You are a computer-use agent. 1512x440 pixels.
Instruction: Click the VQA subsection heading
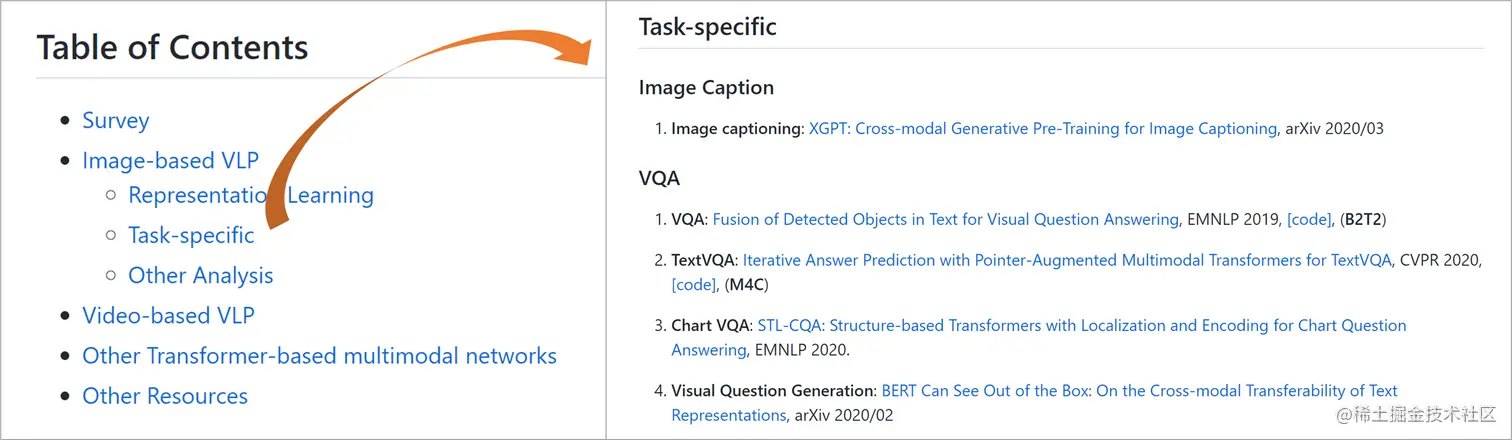tap(659, 179)
